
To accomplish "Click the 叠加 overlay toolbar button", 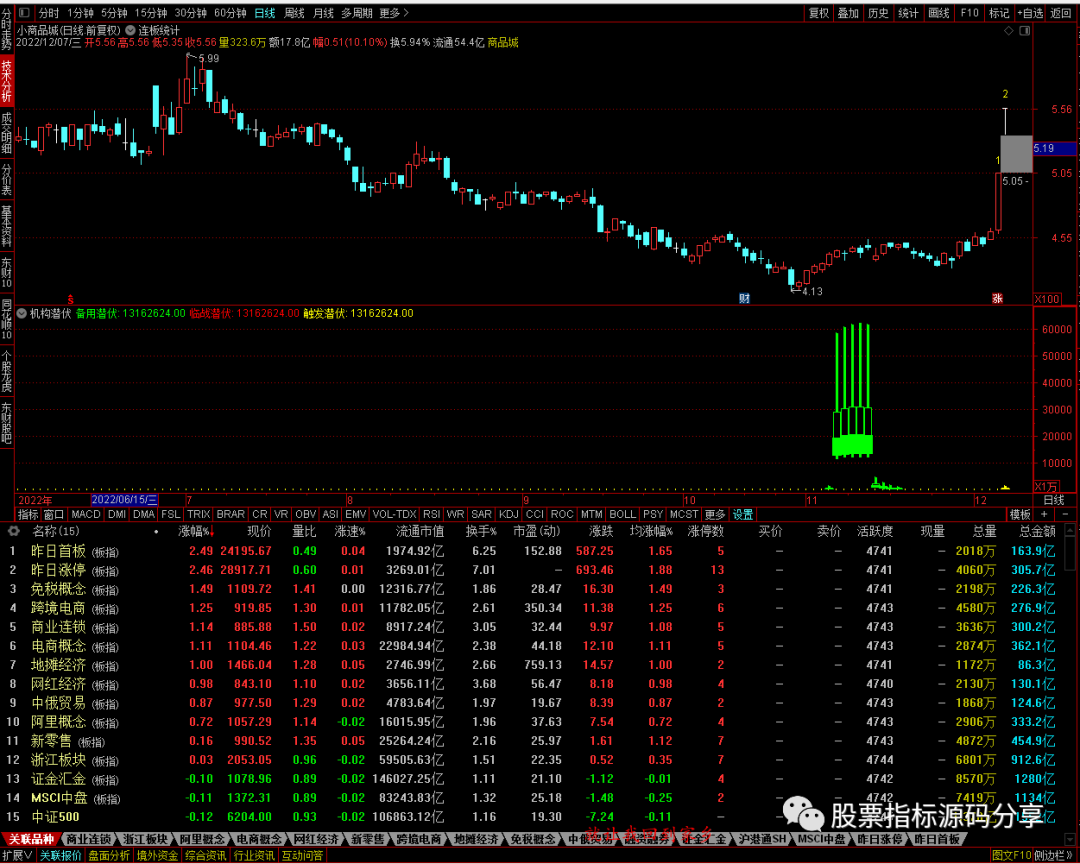I will (848, 13).
